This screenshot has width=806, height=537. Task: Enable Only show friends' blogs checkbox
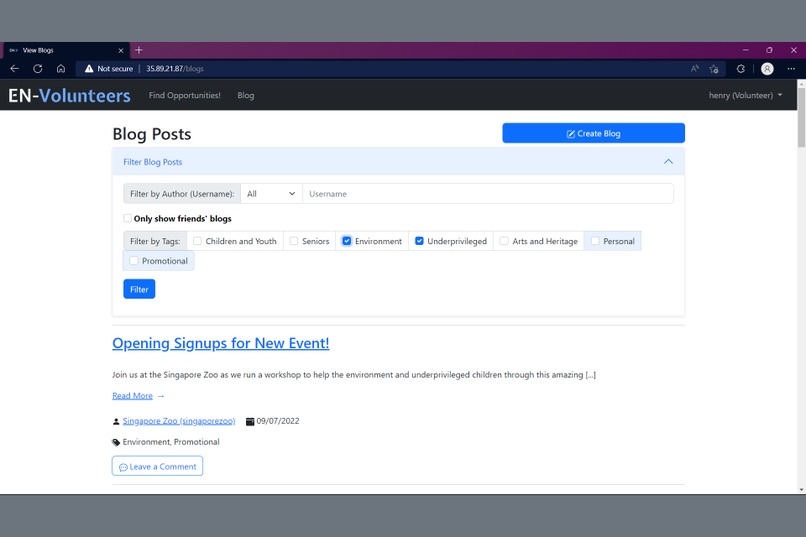click(127, 218)
